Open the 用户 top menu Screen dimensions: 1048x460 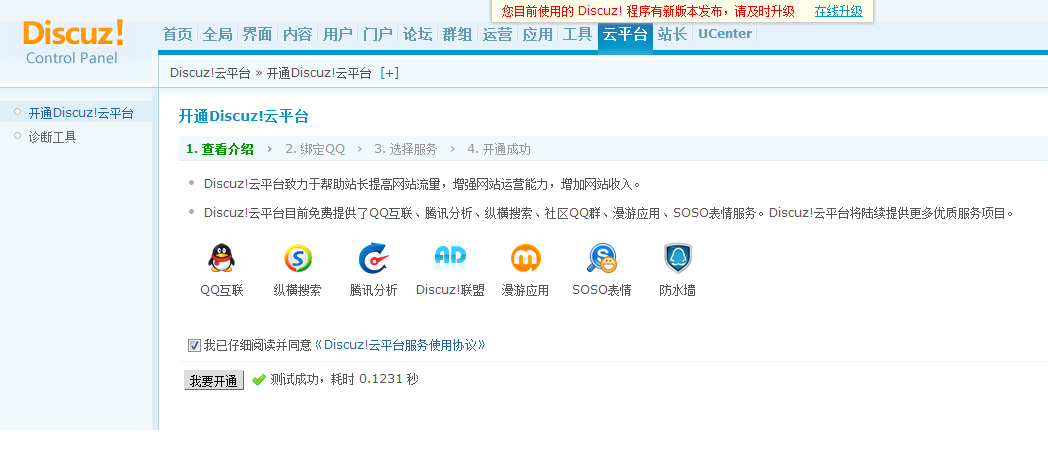click(x=338, y=34)
